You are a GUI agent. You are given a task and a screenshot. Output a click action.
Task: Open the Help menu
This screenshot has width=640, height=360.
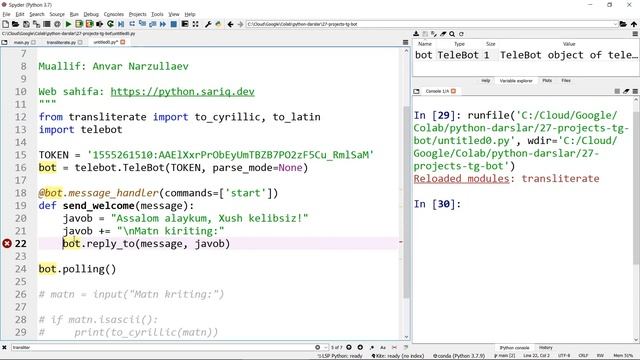click(190, 14)
